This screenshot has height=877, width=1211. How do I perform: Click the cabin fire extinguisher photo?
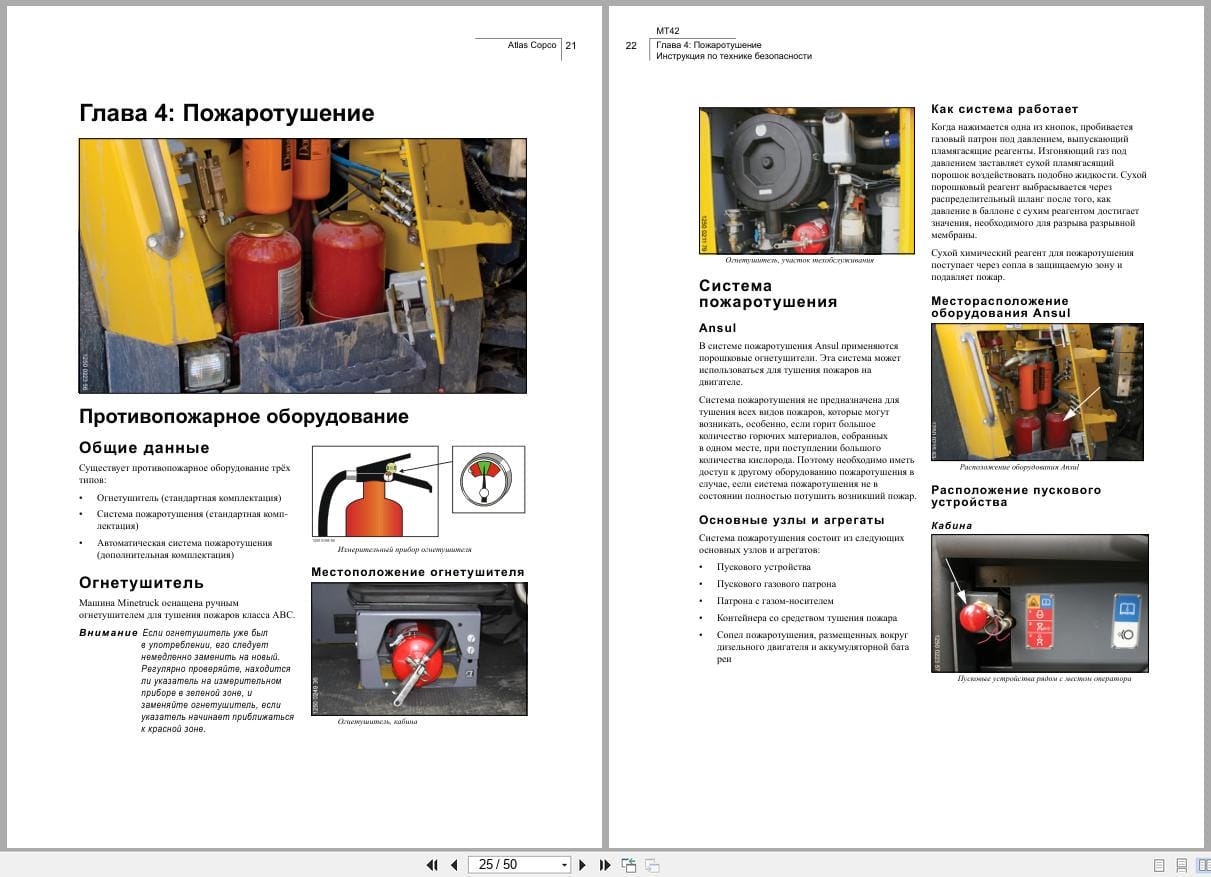click(419, 649)
